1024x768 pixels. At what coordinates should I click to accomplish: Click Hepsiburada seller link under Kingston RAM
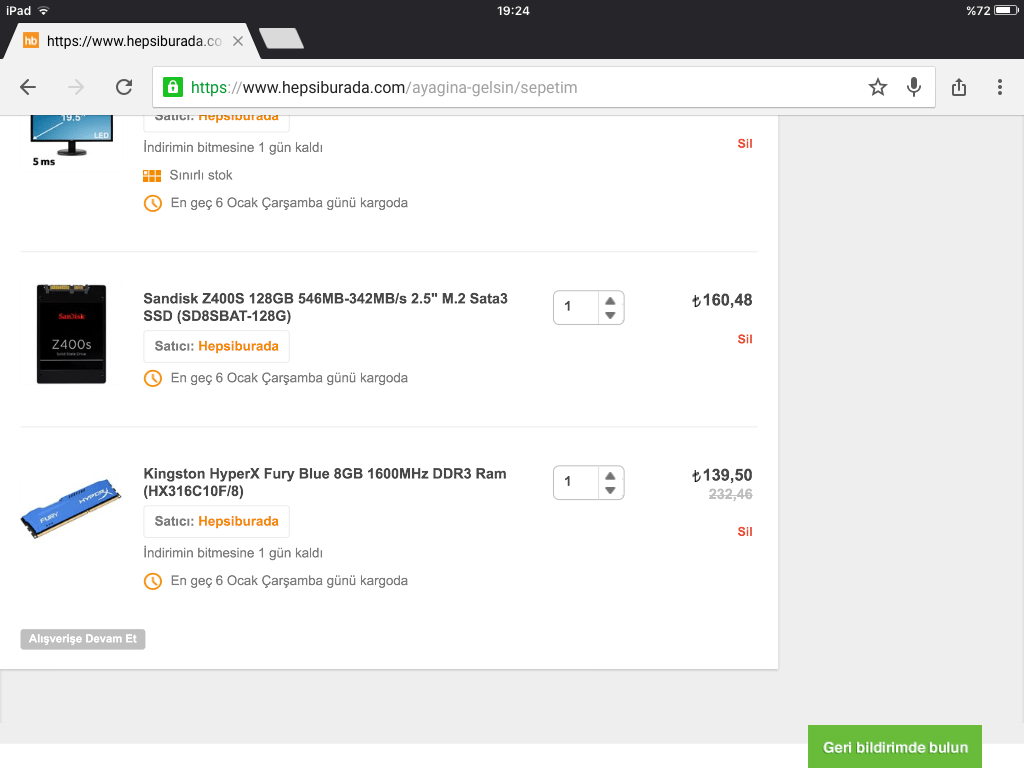(238, 521)
